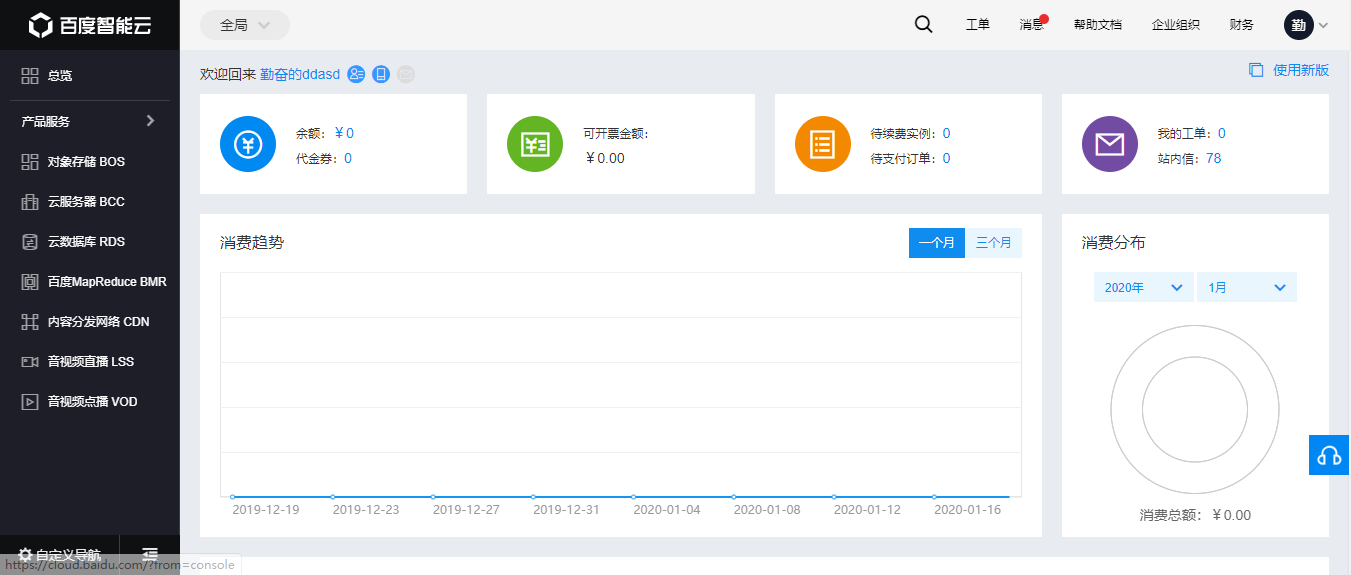Click the Baidu AI Cloud logo
Viewport: 1351px width, 575px height.
[x=89, y=25]
